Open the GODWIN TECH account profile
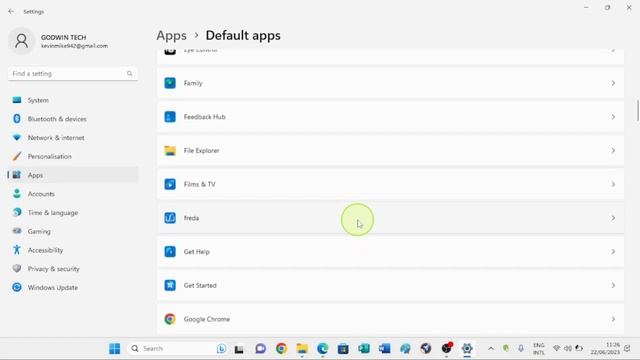 click(58, 41)
